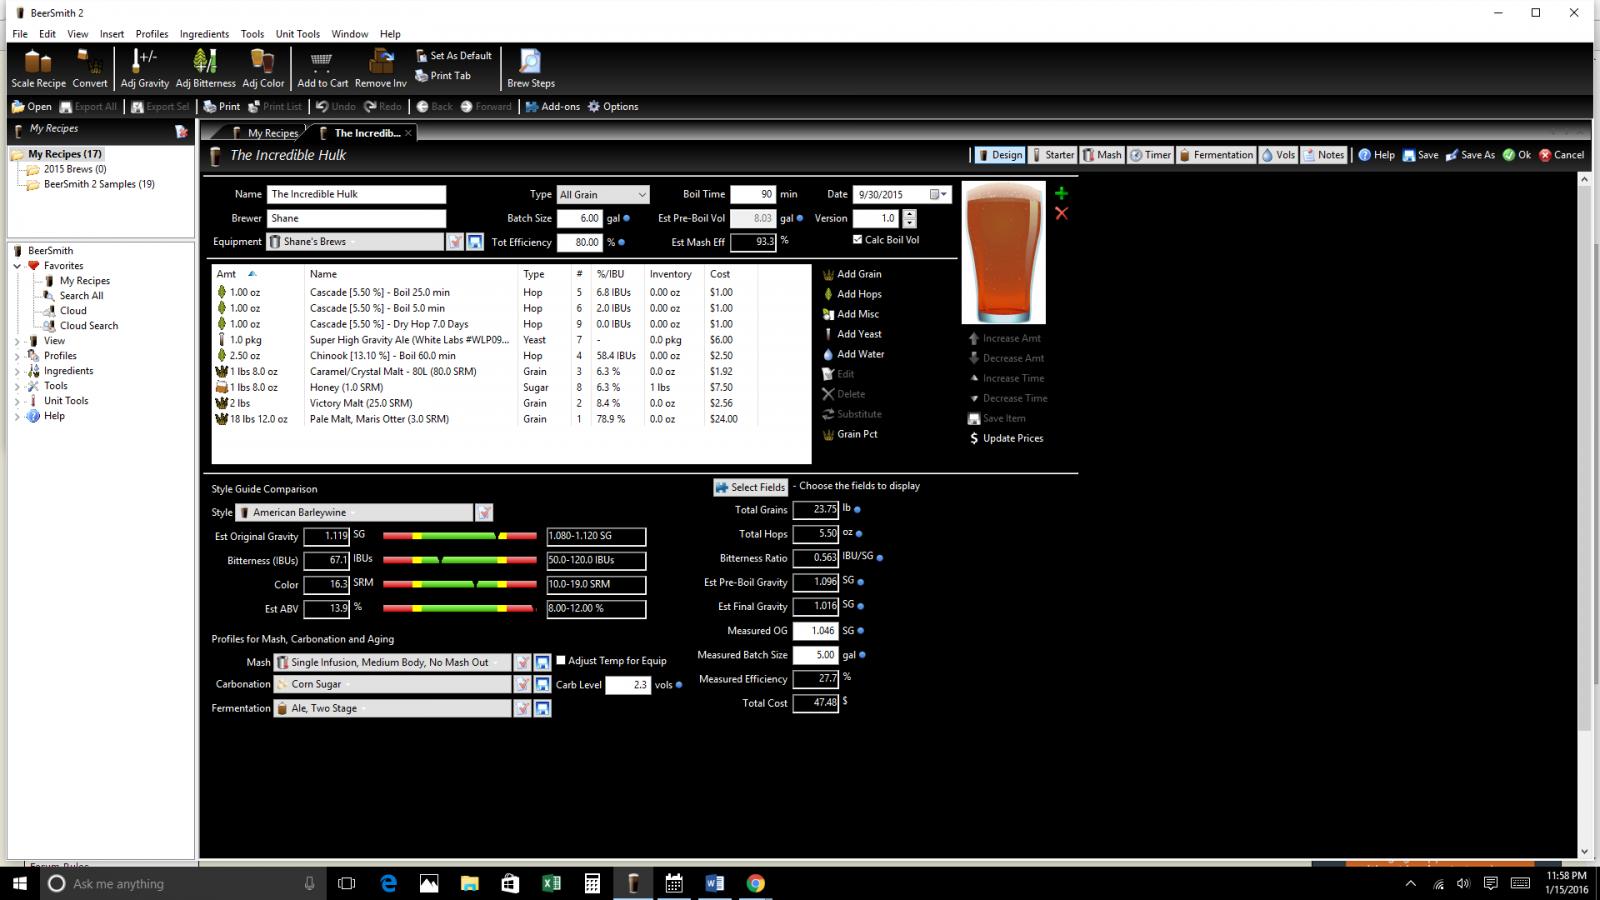
Task: Click the Select Fields button
Action: pos(750,487)
